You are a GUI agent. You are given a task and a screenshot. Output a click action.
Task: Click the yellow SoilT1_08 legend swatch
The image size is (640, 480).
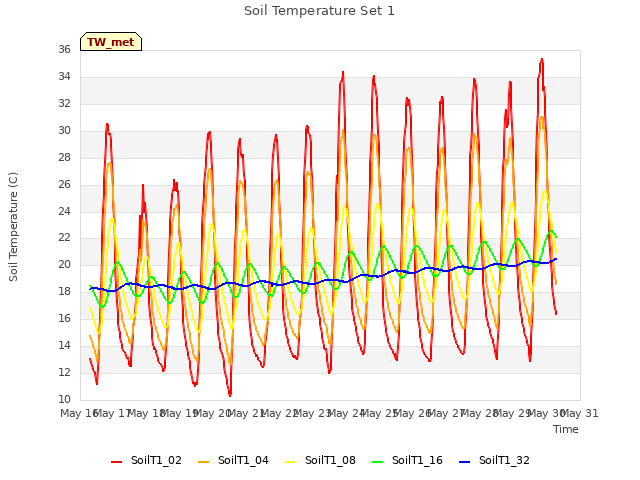pyautogui.click(x=291, y=462)
